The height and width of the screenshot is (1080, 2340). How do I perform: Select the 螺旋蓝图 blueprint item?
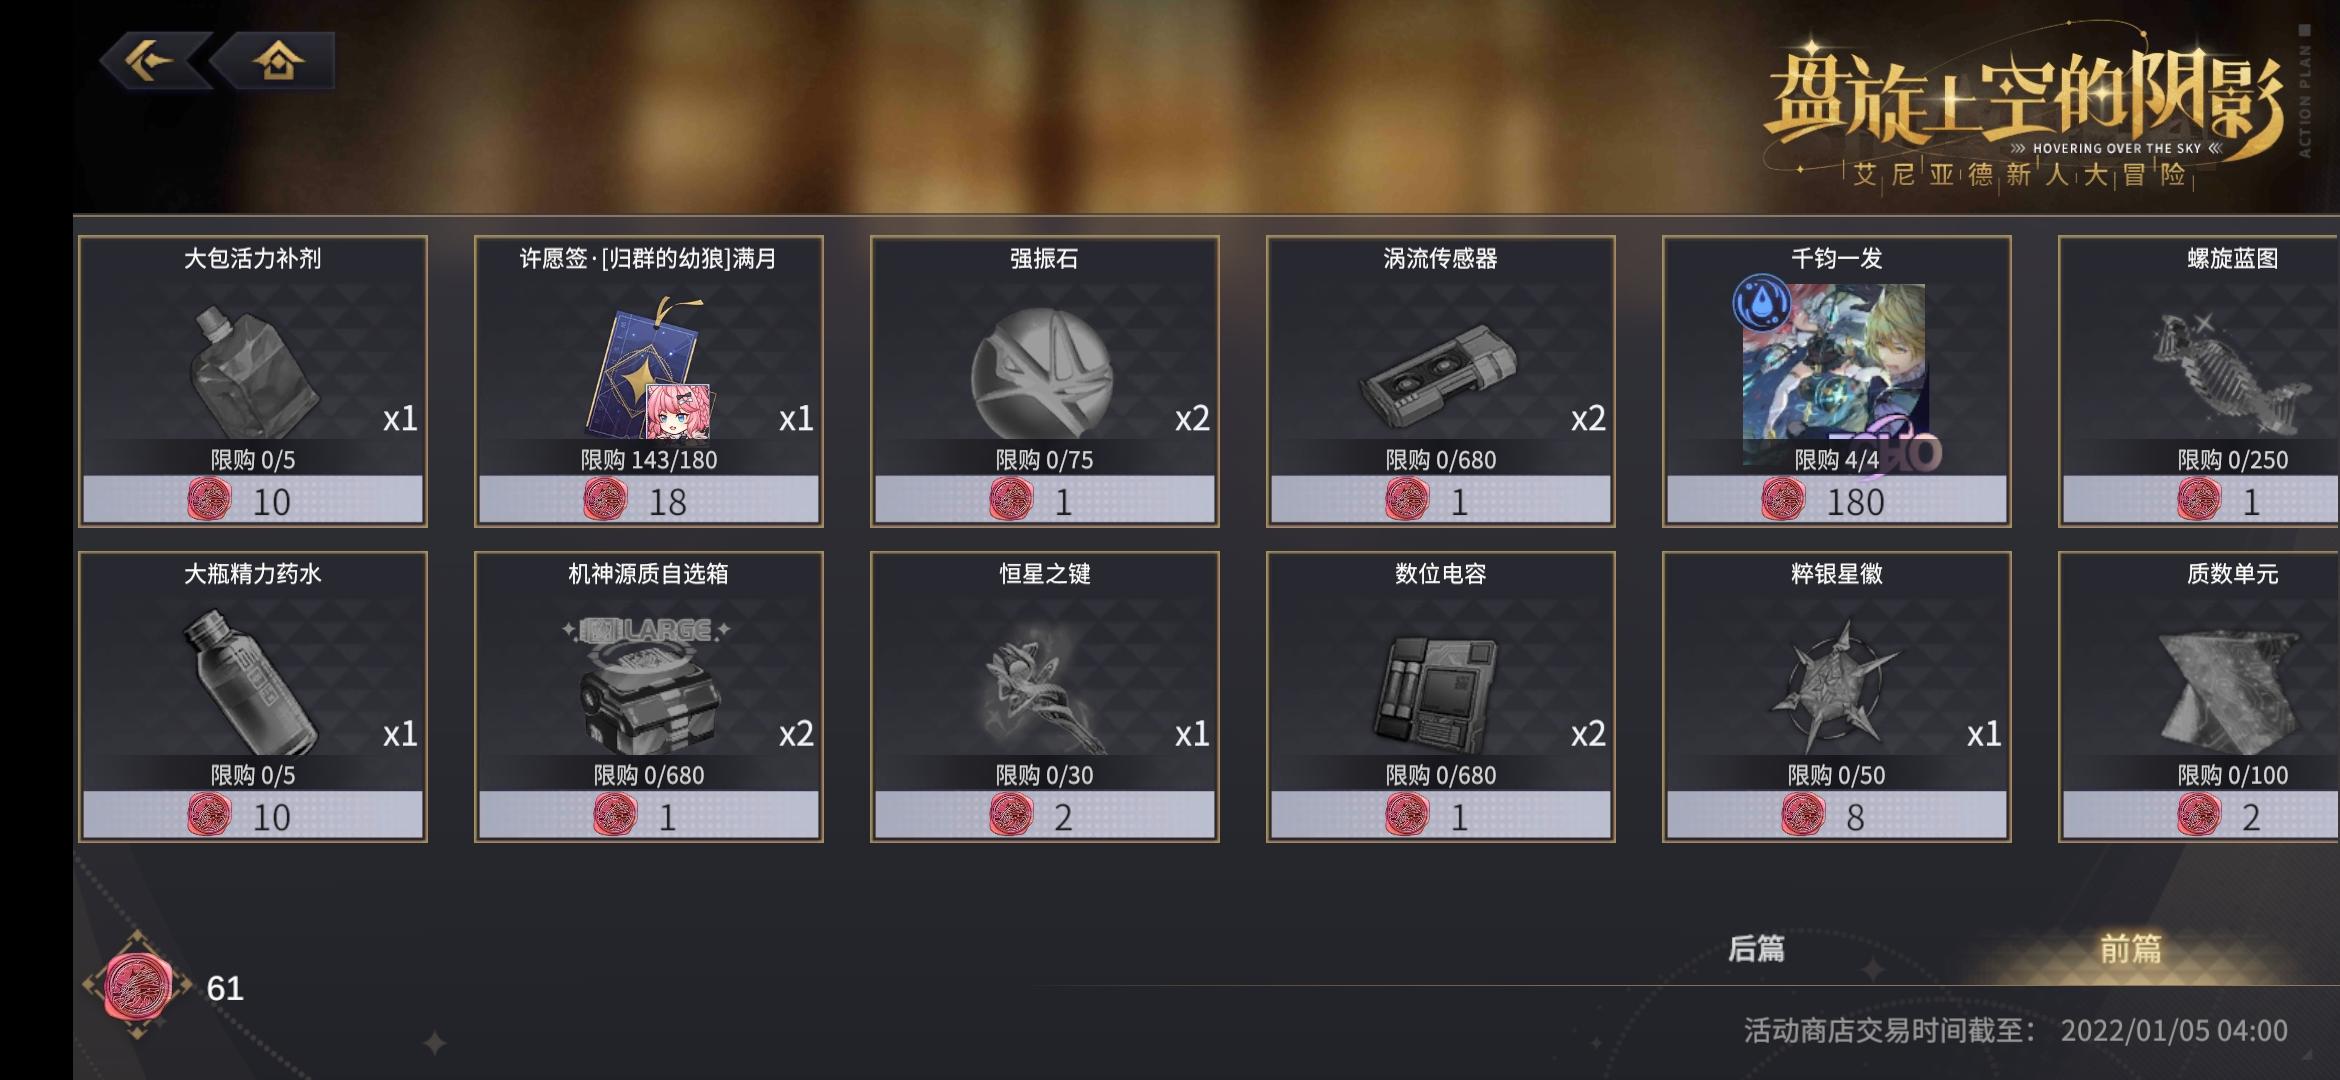point(2199,381)
